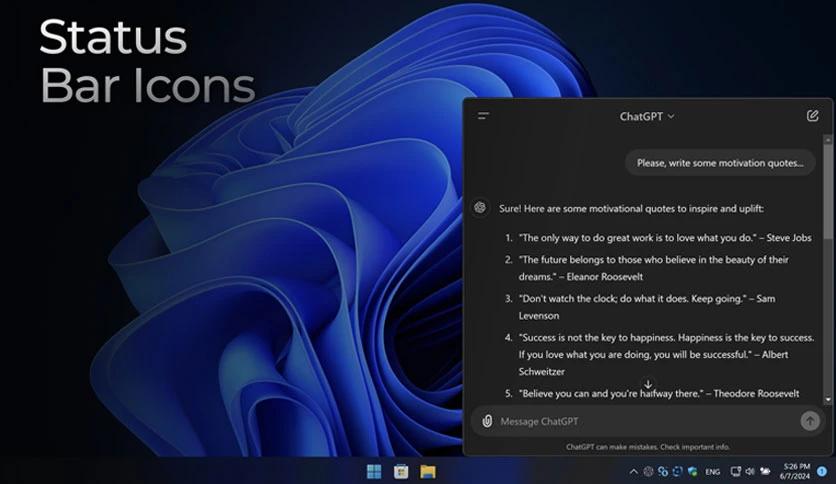The image size is (836, 484).
Task: Start a new chat with the compose icon
Action: tap(812, 116)
